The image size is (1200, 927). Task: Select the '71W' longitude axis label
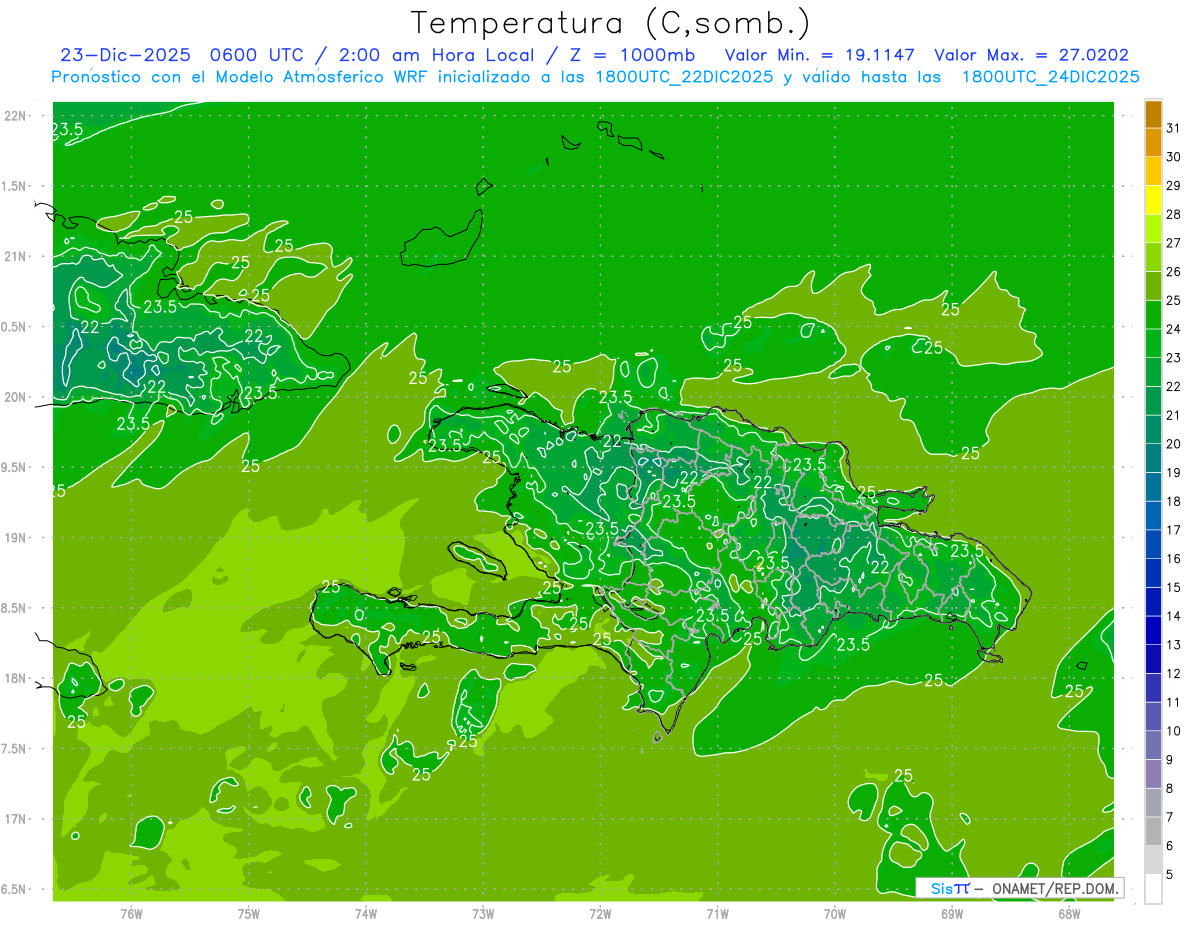[x=717, y=912]
